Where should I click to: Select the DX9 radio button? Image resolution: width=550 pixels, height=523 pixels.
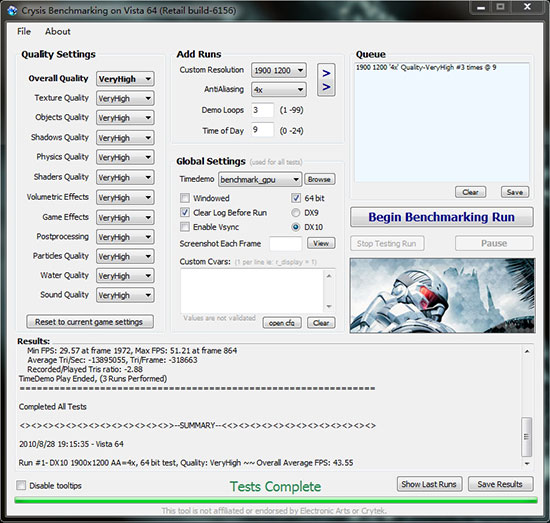pos(296,213)
